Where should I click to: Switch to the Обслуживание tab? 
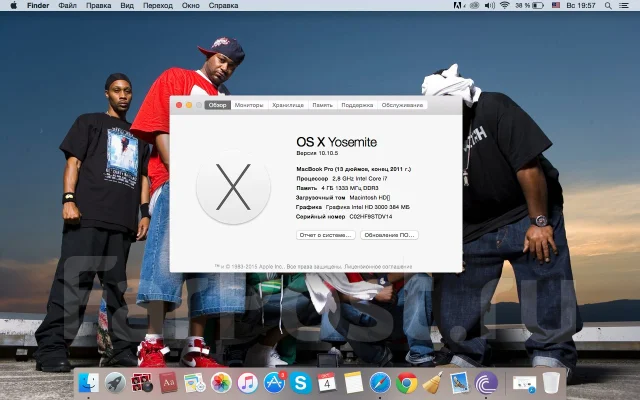(x=402, y=105)
